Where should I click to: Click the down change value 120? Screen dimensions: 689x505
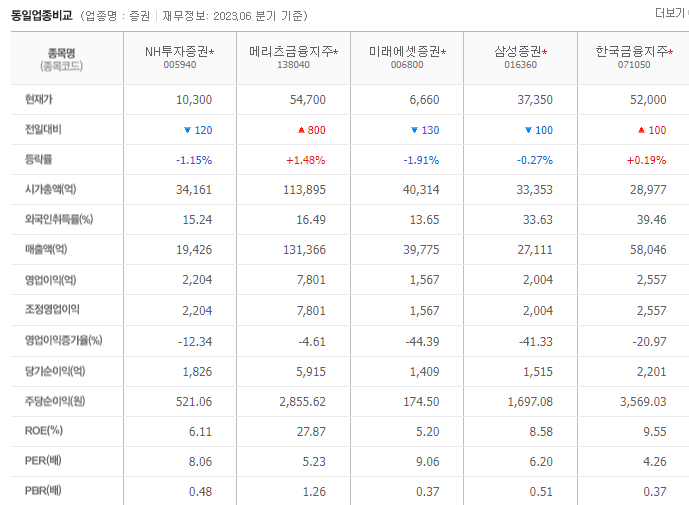pyautogui.click(x=203, y=130)
